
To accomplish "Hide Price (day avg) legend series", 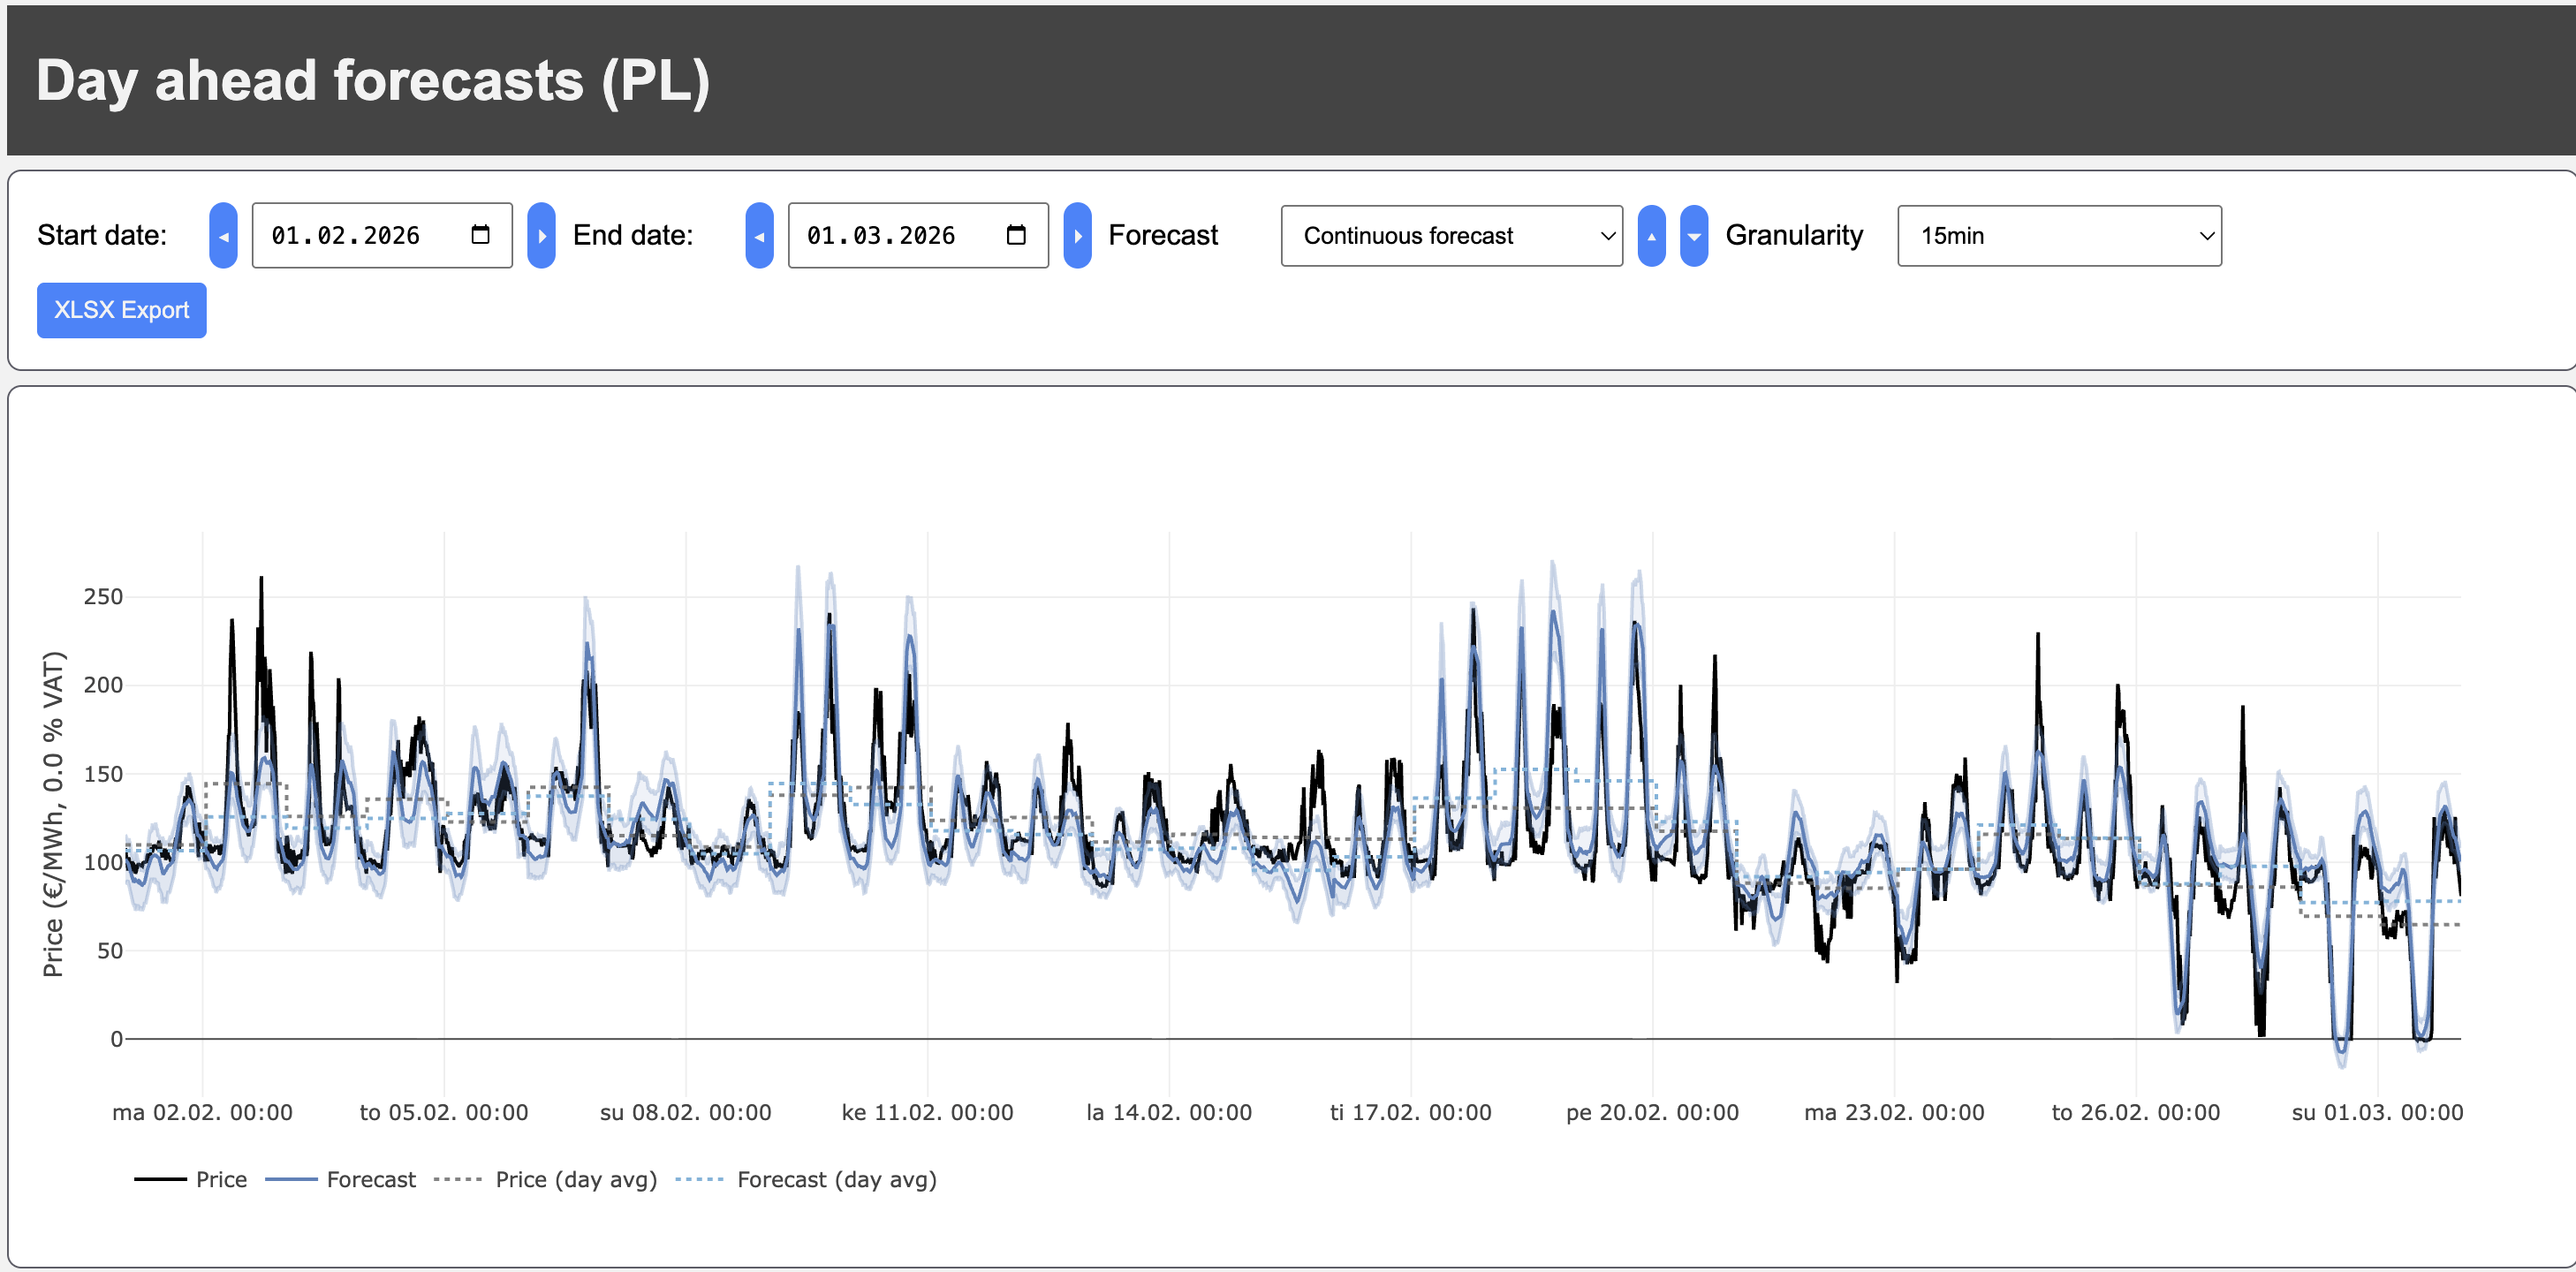I will 575,1179.
